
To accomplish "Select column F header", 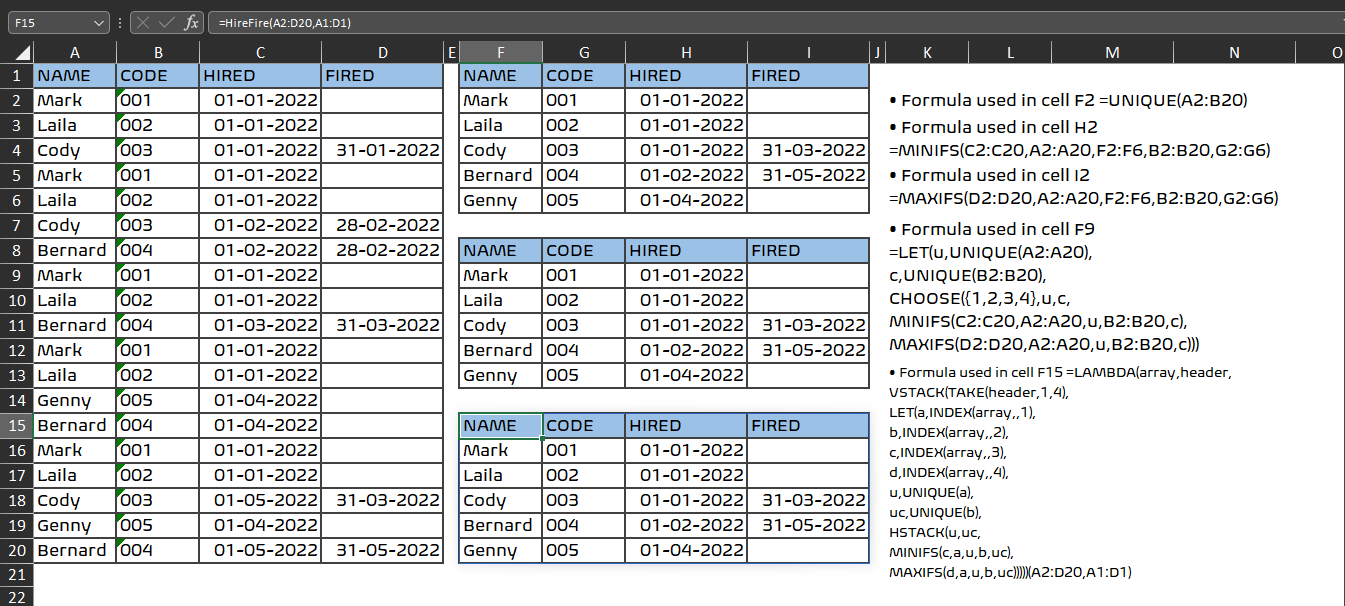I will click(500, 52).
